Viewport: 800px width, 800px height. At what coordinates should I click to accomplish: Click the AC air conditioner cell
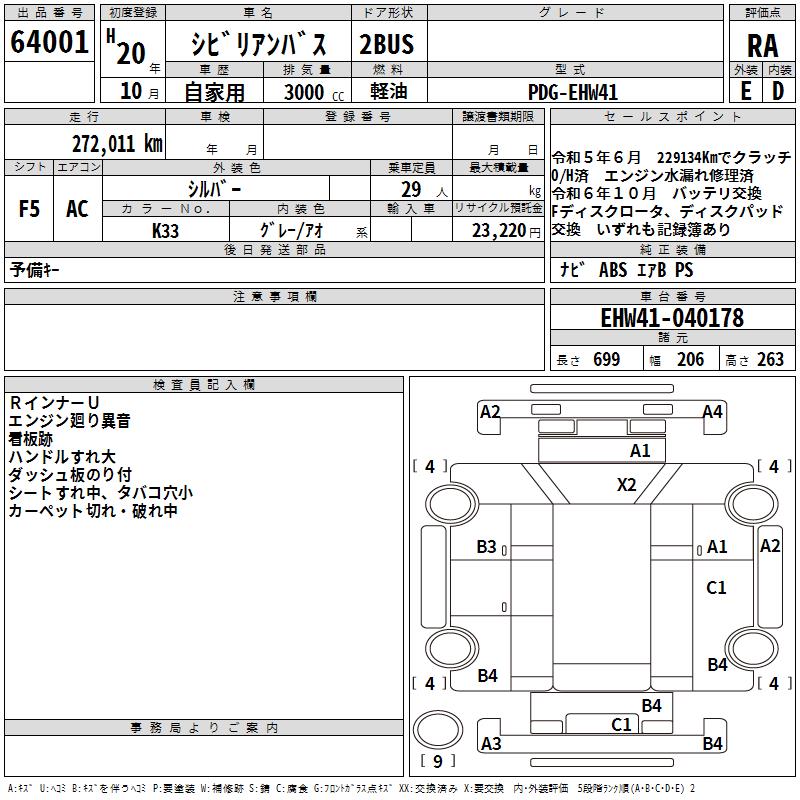point(77,209)
